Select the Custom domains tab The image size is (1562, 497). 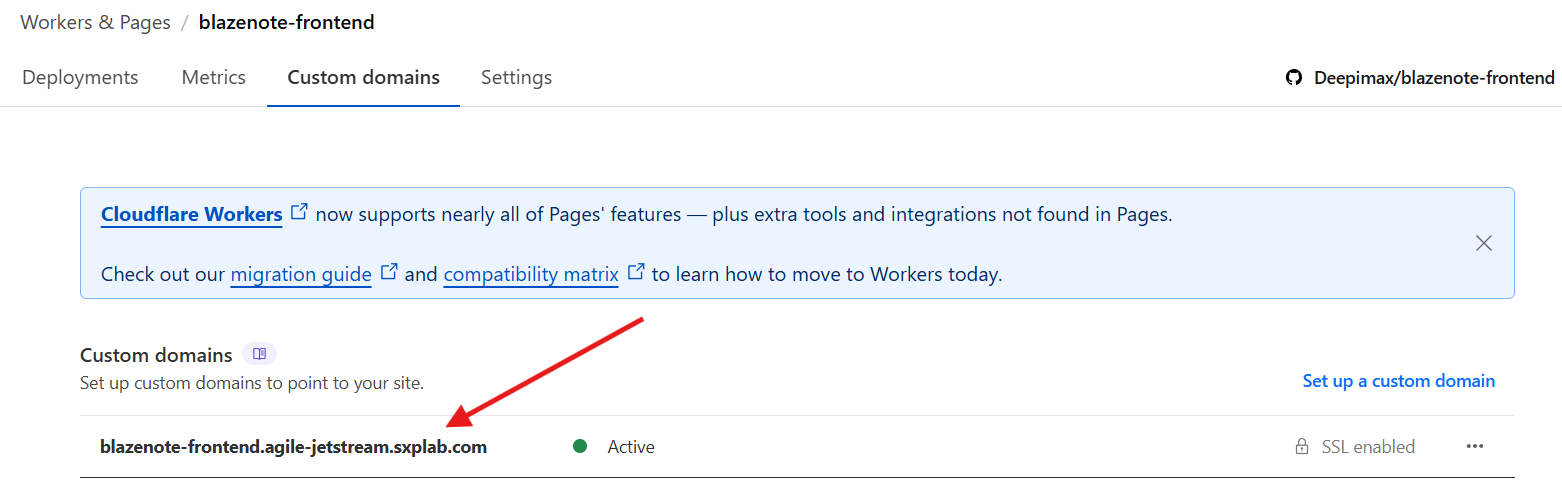click(x=363, y=77)
